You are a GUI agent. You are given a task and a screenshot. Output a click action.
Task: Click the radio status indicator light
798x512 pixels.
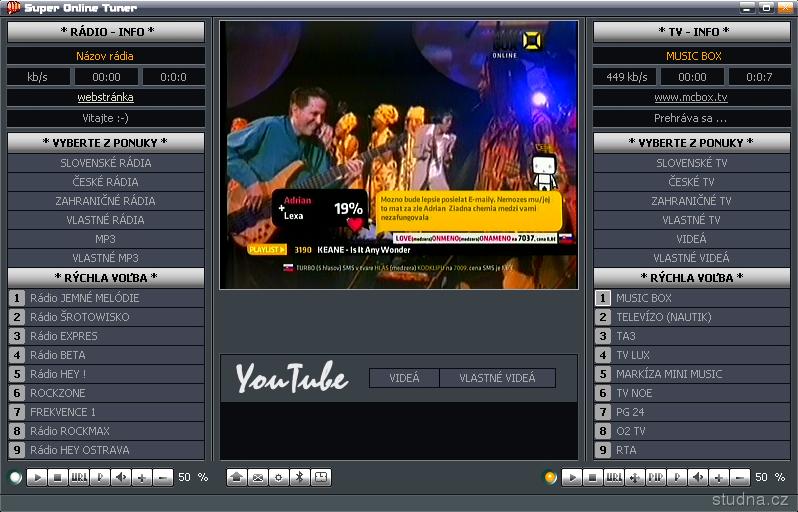coord(15,477)
